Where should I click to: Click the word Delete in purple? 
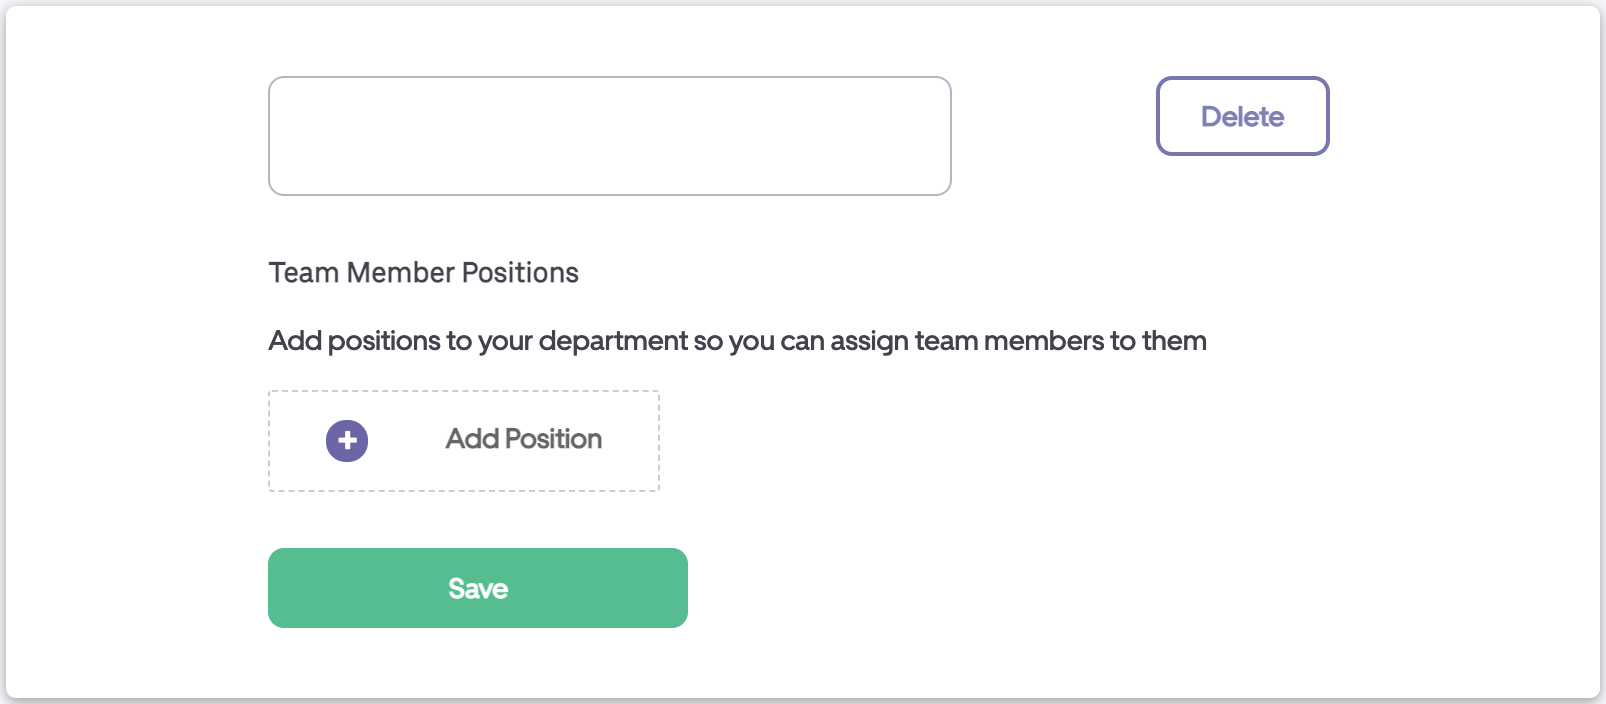click(1242, 117)
